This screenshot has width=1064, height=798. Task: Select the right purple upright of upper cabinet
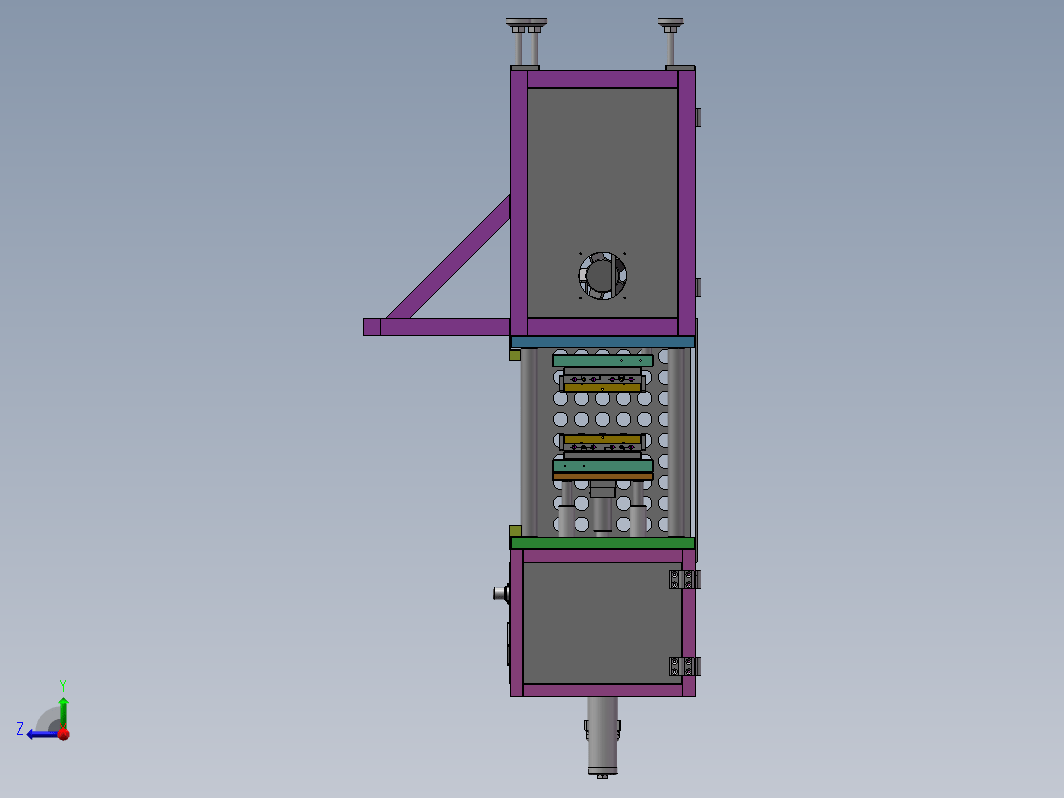687,203
